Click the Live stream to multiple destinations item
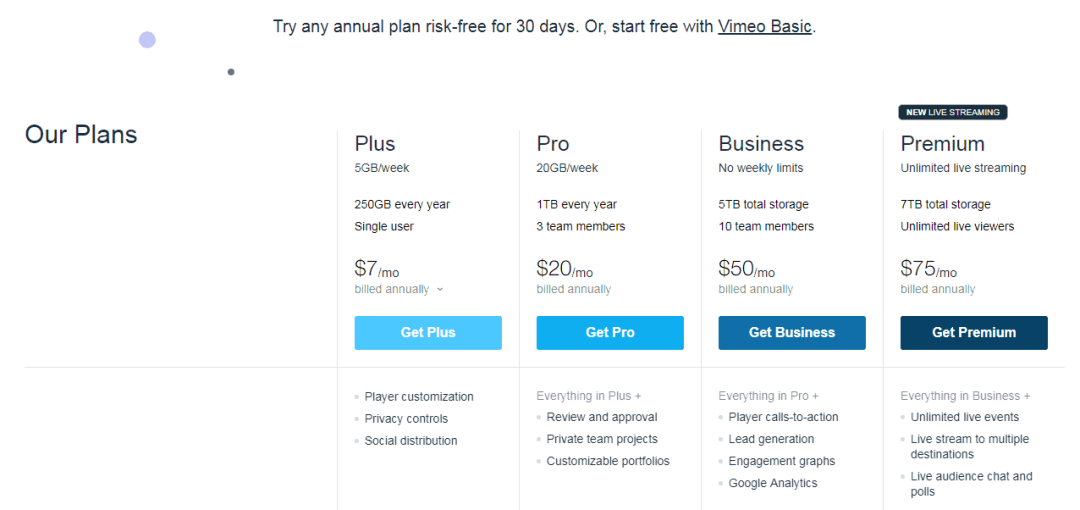Viewport: 1080px width, 510px height. pos(970,447)
